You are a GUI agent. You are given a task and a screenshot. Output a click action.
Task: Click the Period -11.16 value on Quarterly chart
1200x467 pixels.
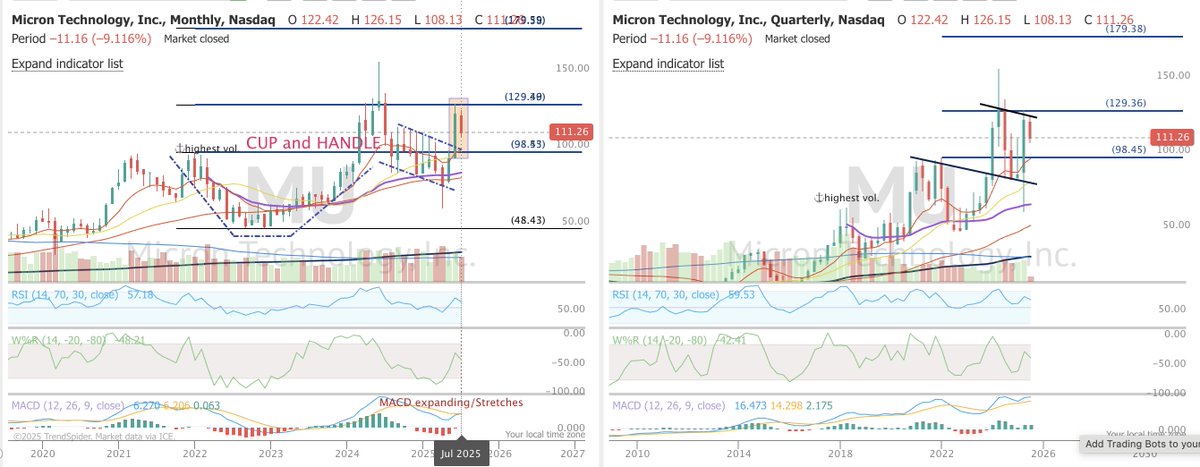tap(685, 39)
